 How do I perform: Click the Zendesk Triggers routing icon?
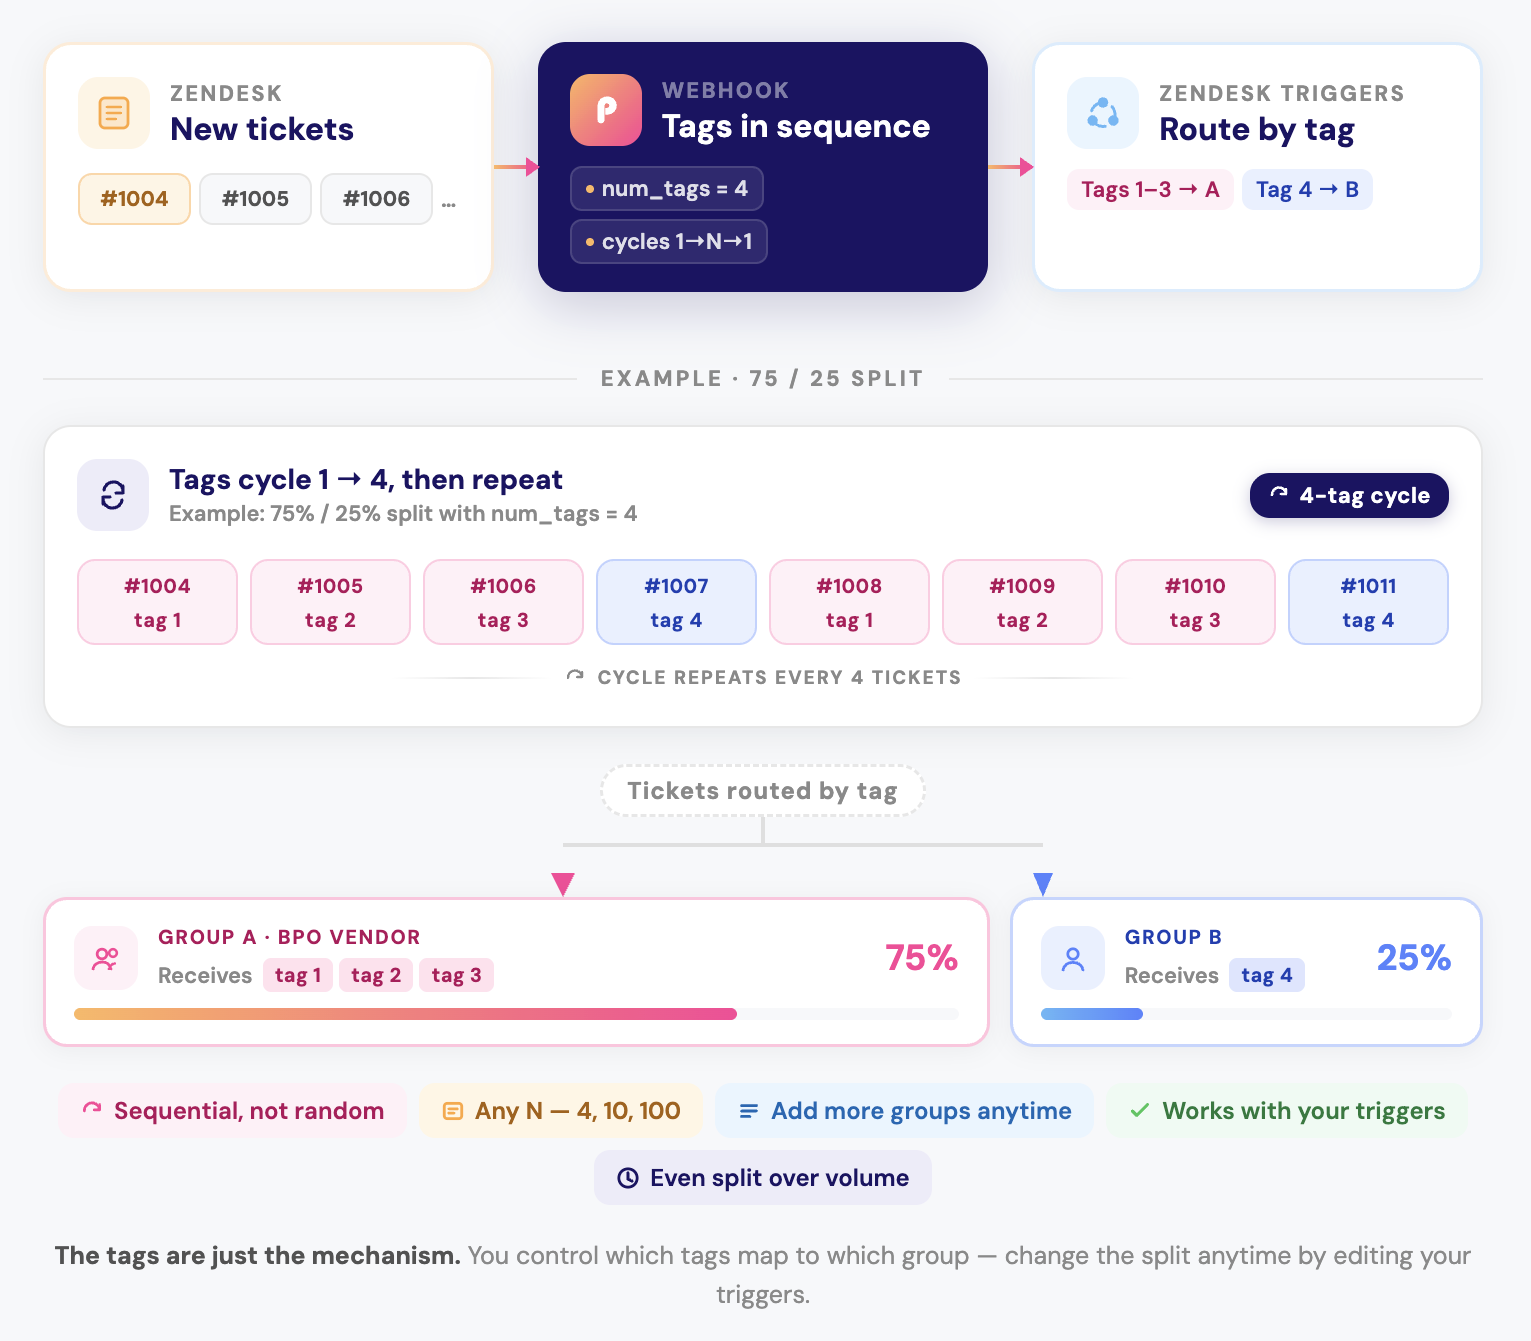(1103, 113)
